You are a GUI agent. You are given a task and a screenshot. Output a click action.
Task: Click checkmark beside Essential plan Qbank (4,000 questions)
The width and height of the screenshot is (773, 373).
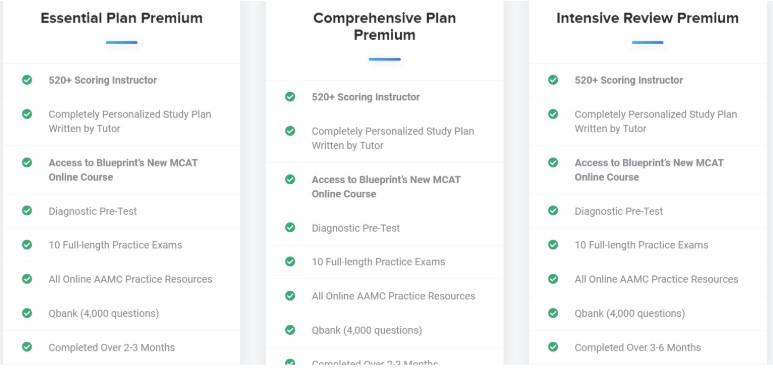point(27,313)
